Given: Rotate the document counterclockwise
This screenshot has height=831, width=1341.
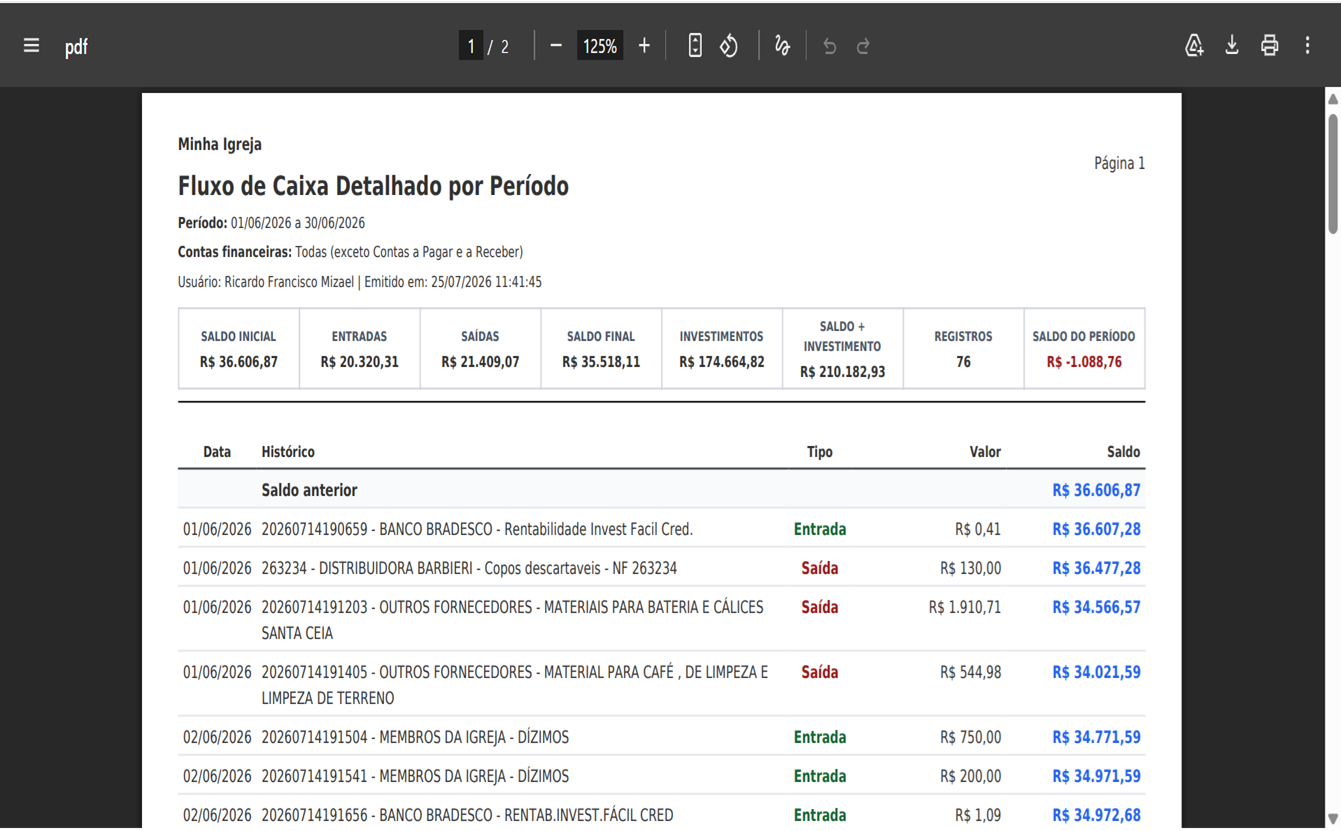Looking at the screenshot, I should click(x=729, y=46).
